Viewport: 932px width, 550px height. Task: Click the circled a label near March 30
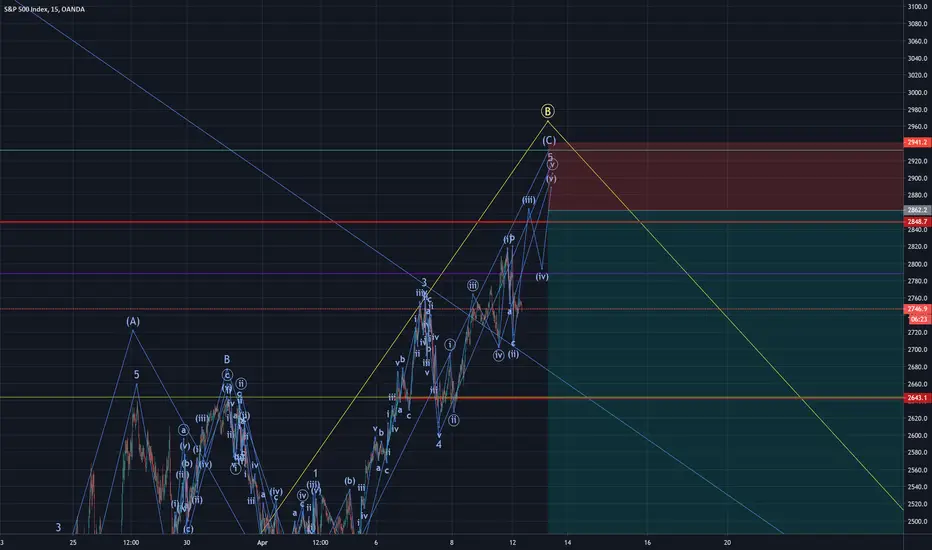(184, 430)
